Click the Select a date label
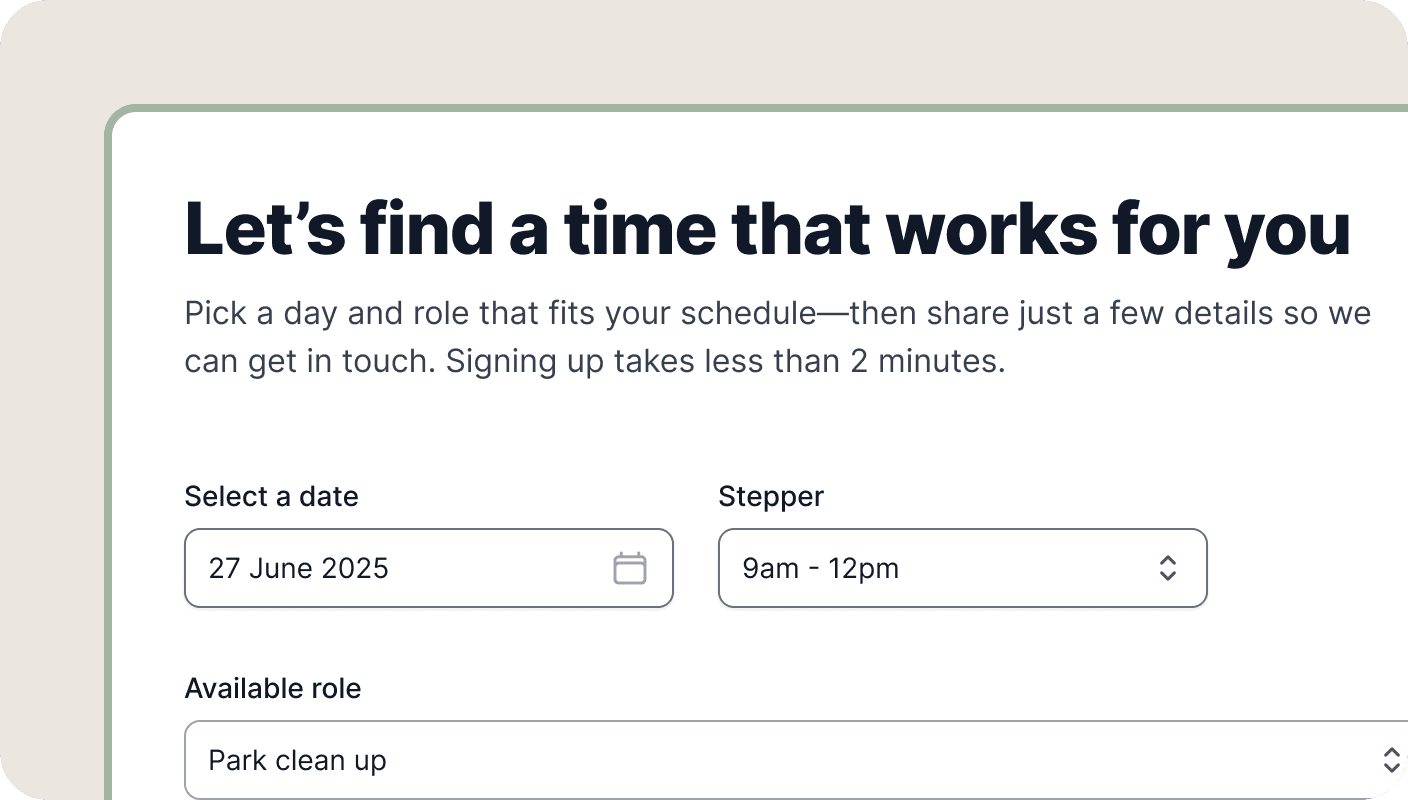Screen dimensions: 1408x800 (271, 496)
